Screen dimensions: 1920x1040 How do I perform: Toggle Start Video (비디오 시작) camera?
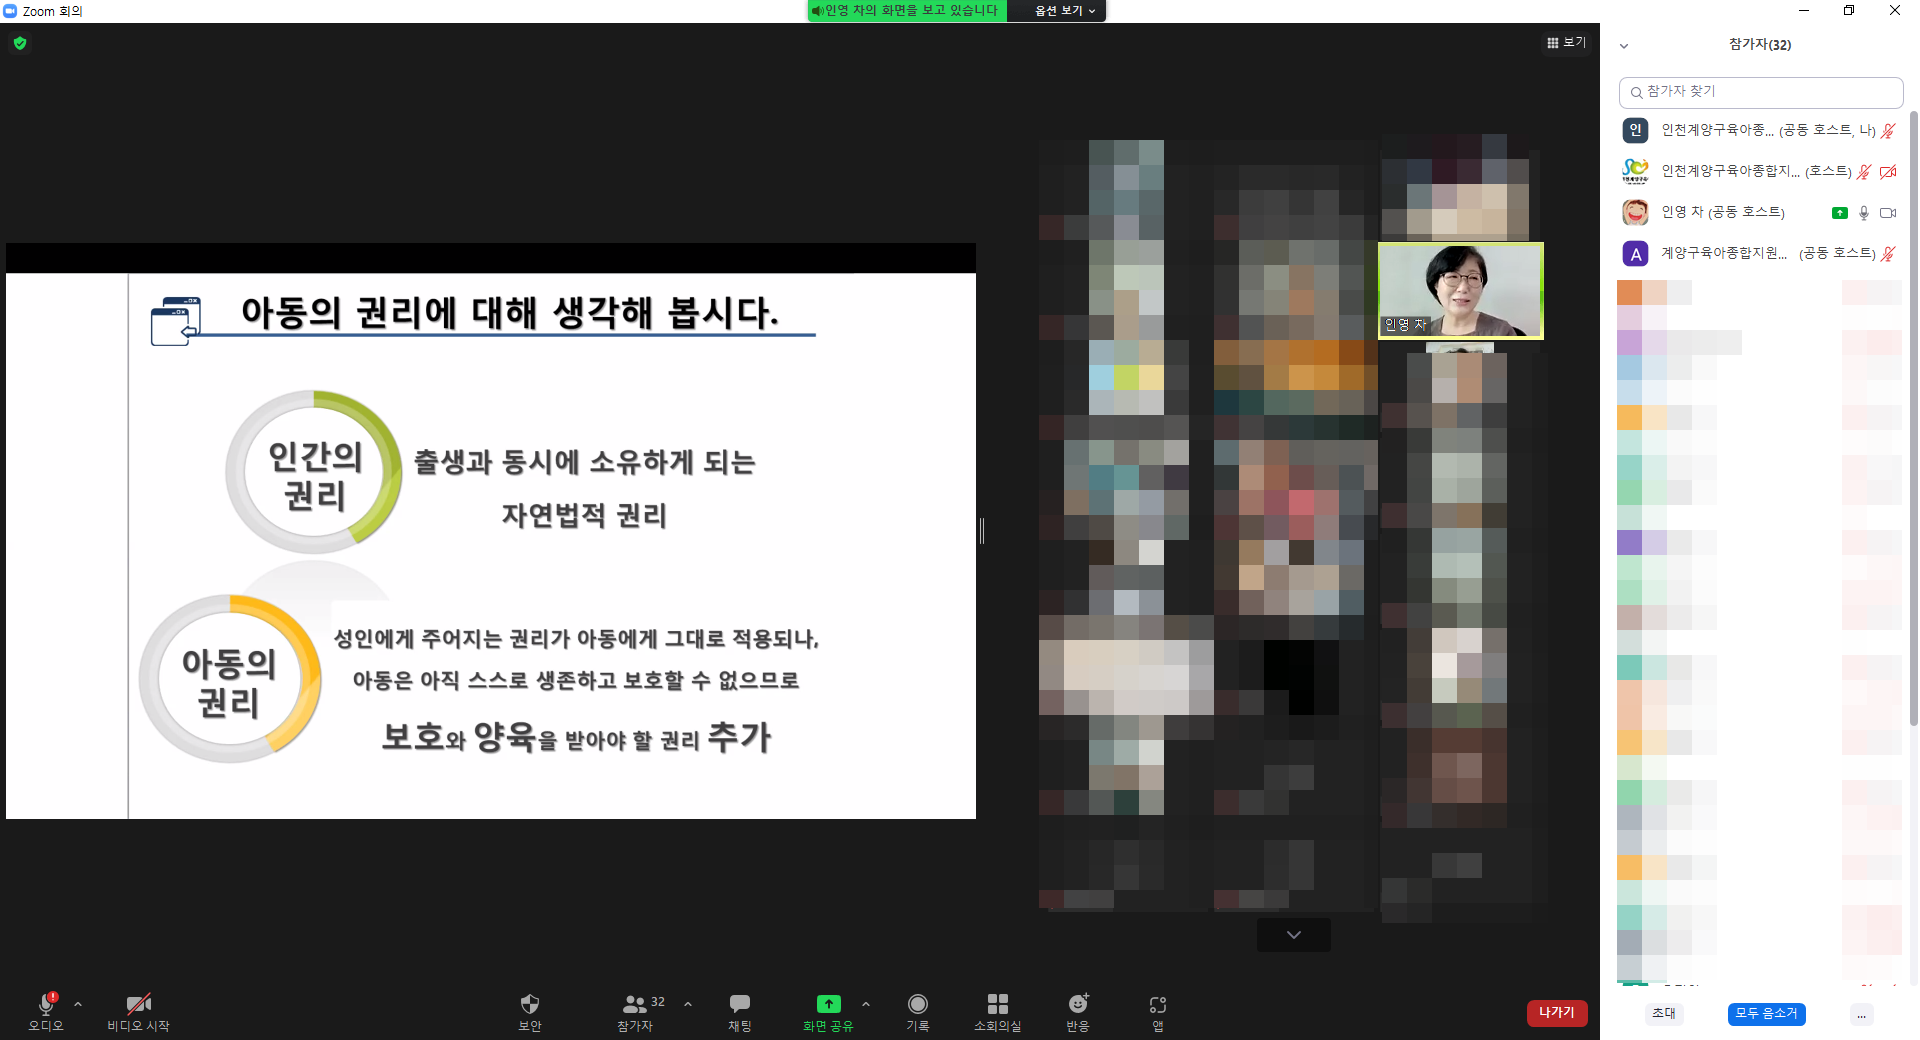coord(138,1005)
